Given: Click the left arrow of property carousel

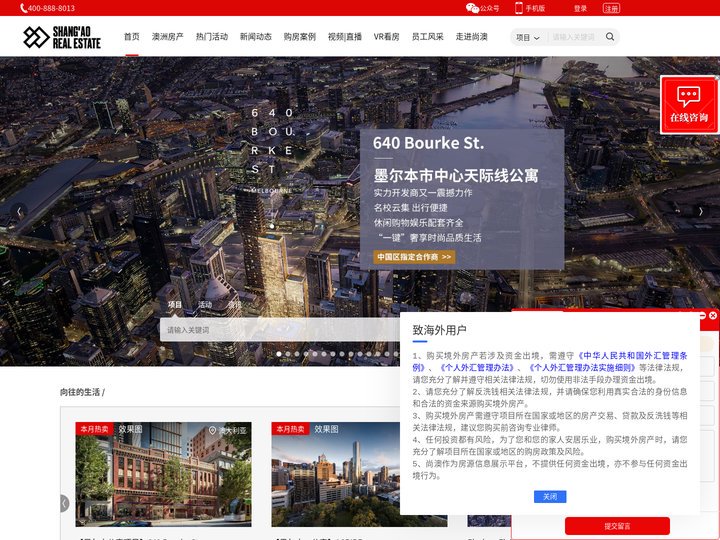Looking at the screenshot, I should point(65,503).
